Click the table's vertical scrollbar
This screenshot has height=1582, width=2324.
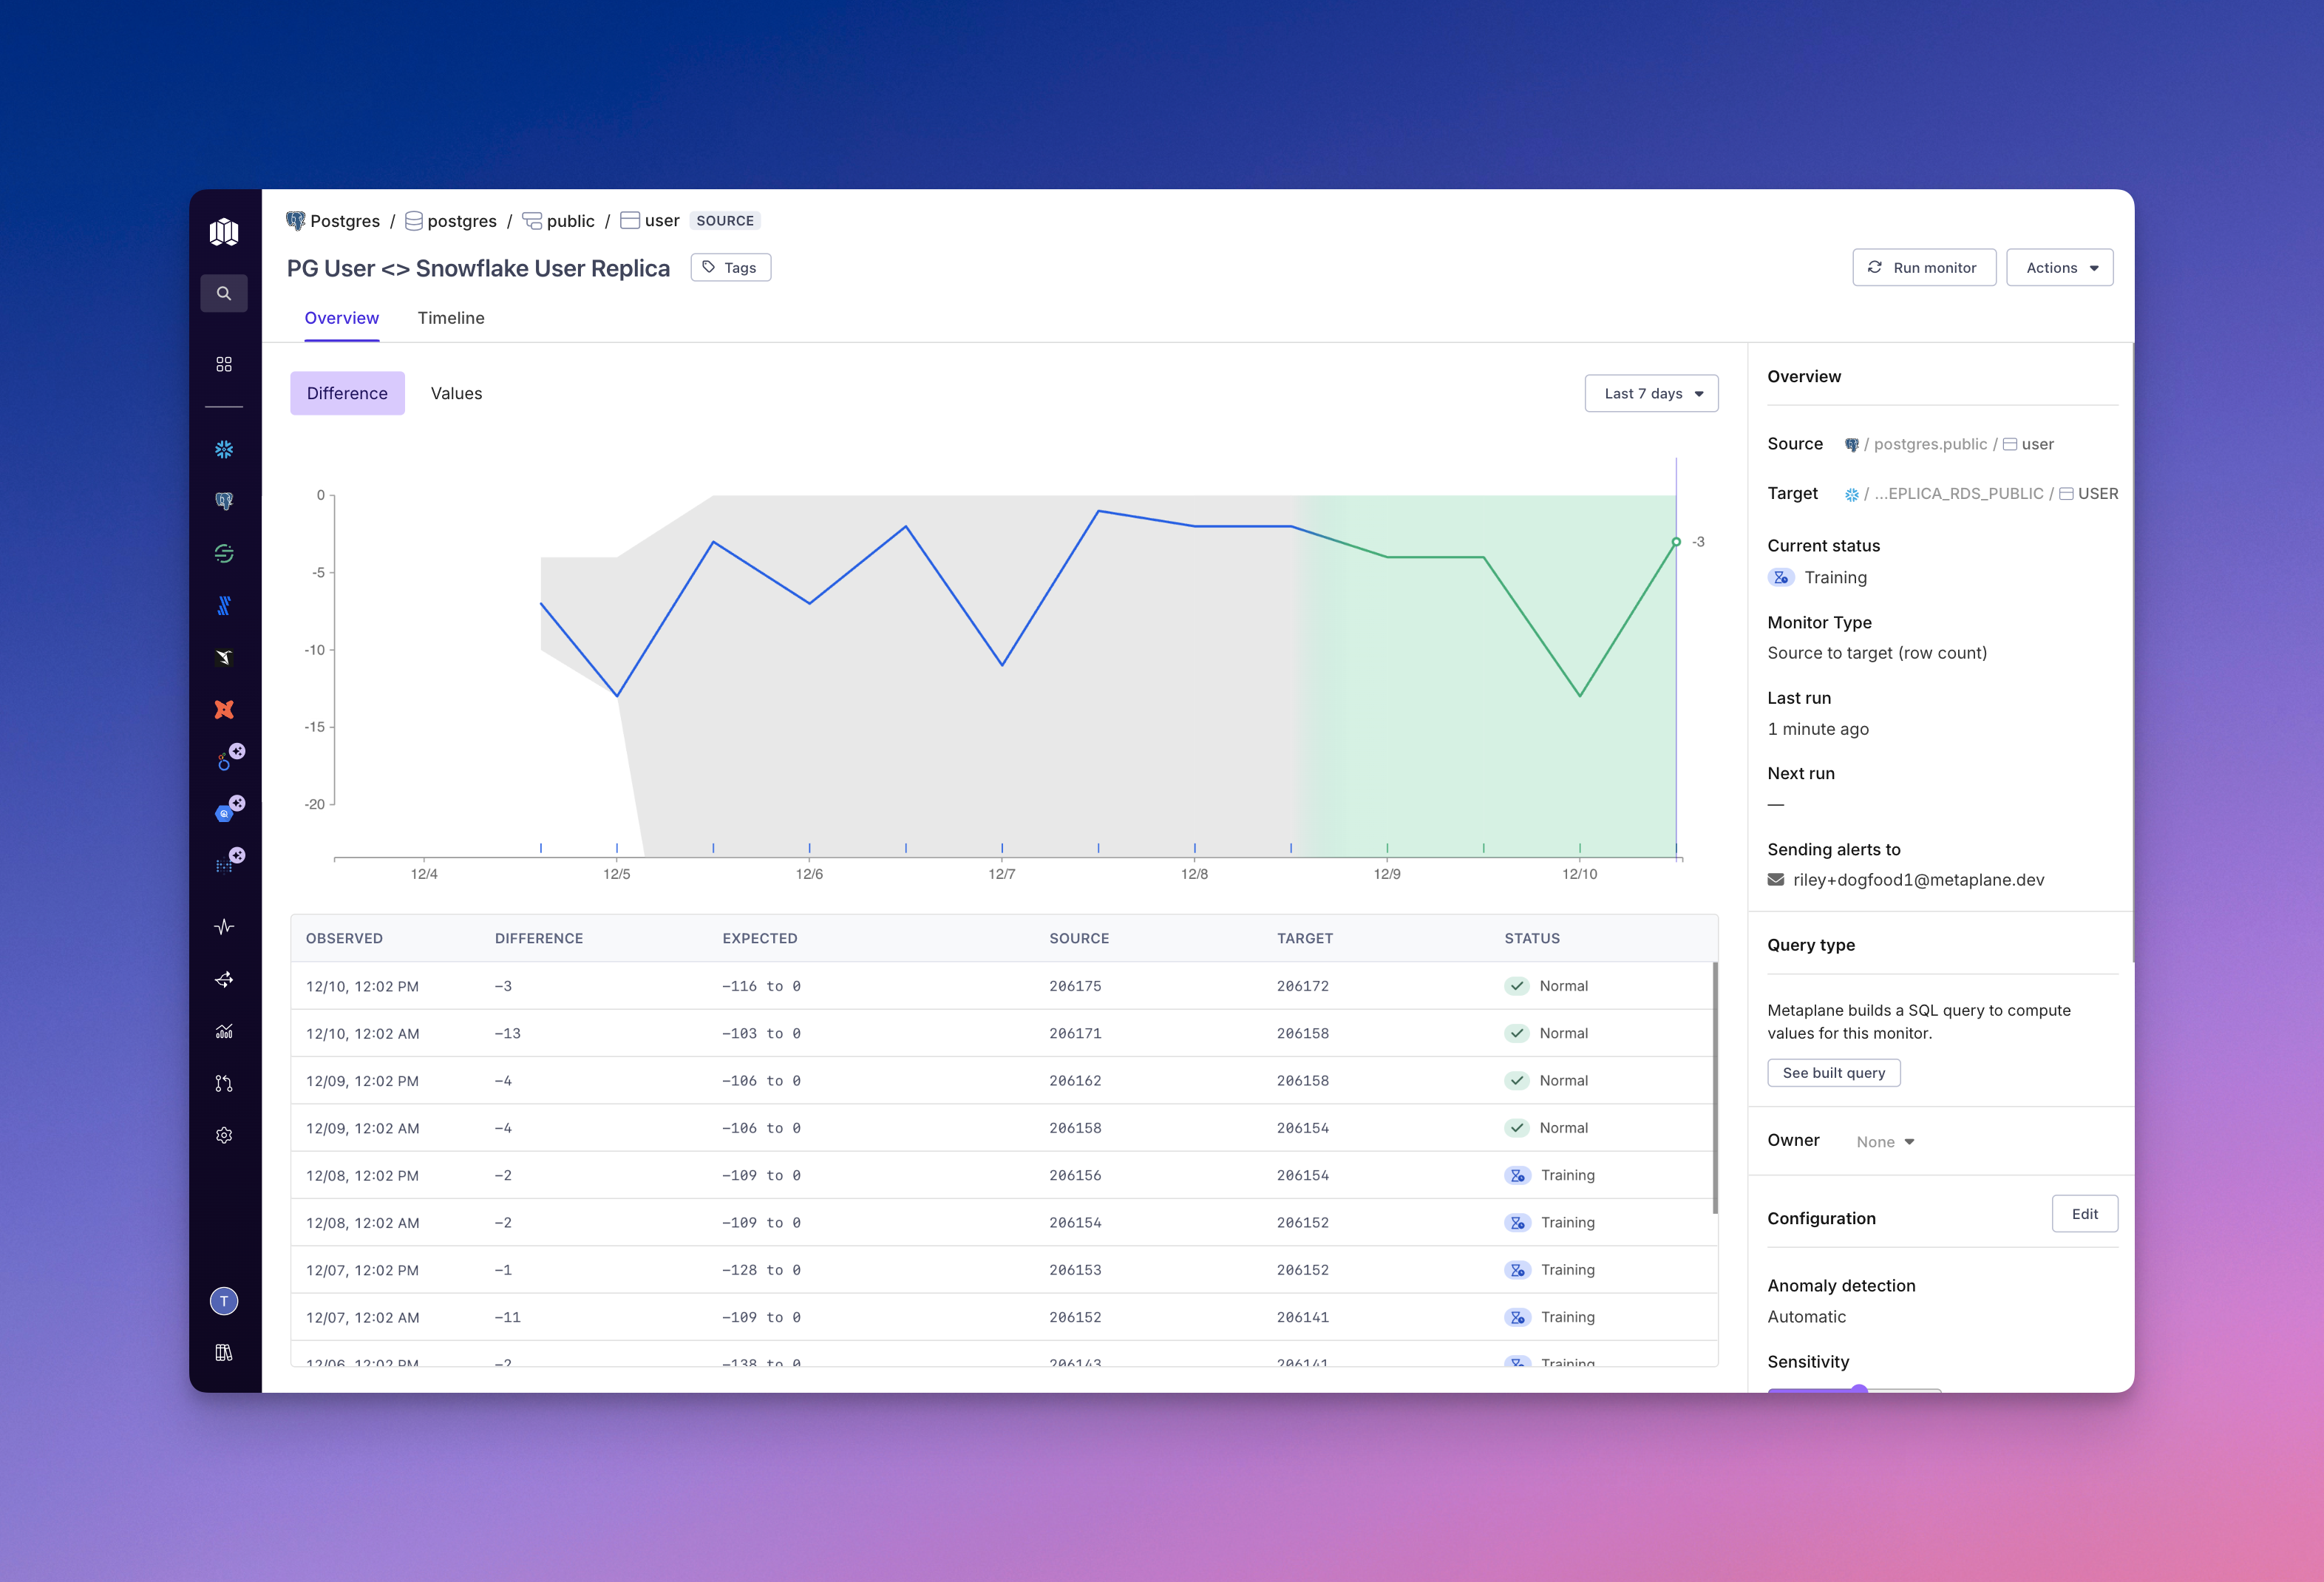[x=1715, y=1087]
